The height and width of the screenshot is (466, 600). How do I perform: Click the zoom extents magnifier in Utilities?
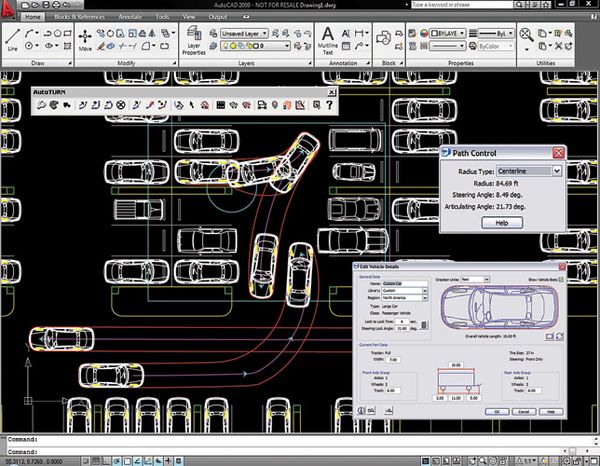point(527,34)
